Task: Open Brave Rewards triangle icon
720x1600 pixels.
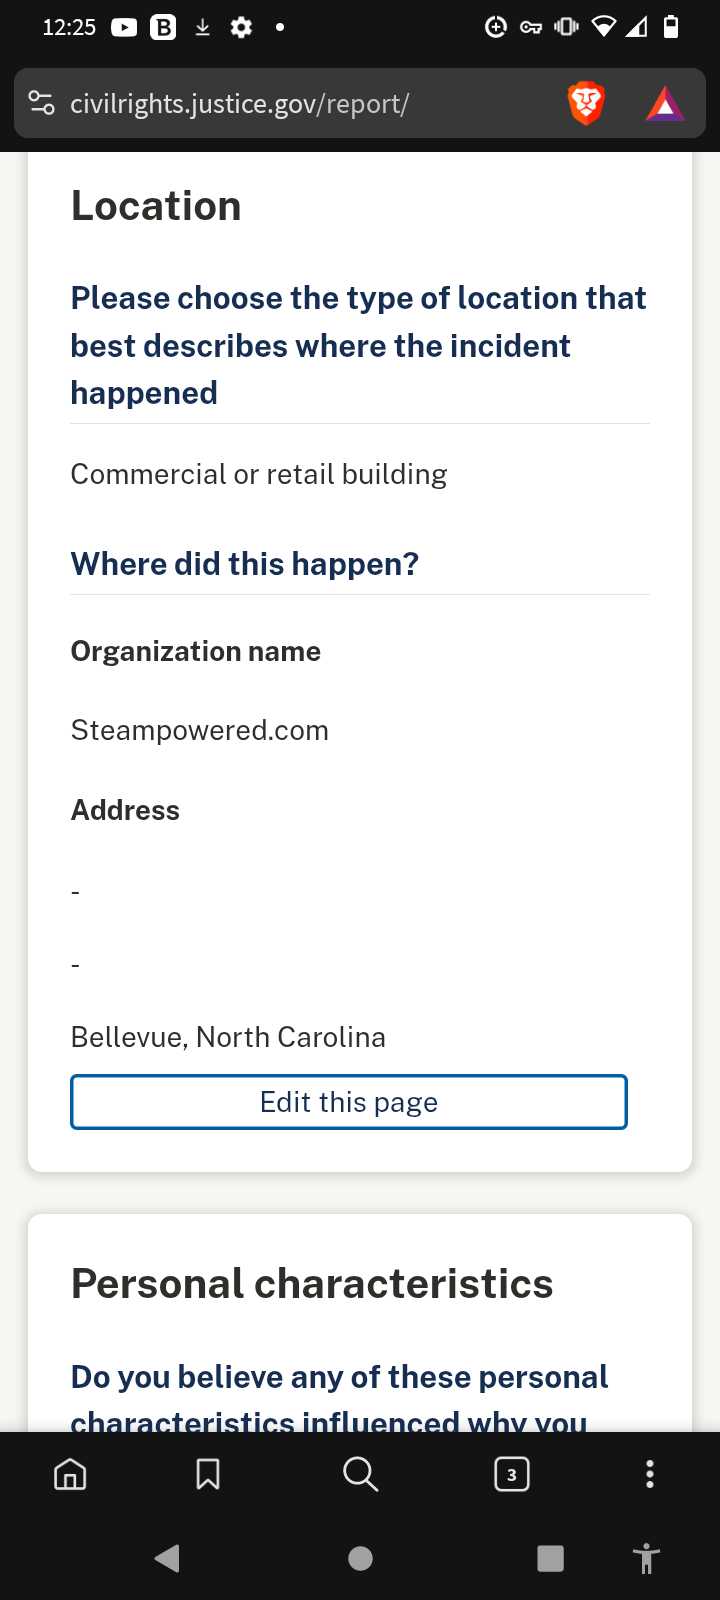Action: (x=665, y=104)
